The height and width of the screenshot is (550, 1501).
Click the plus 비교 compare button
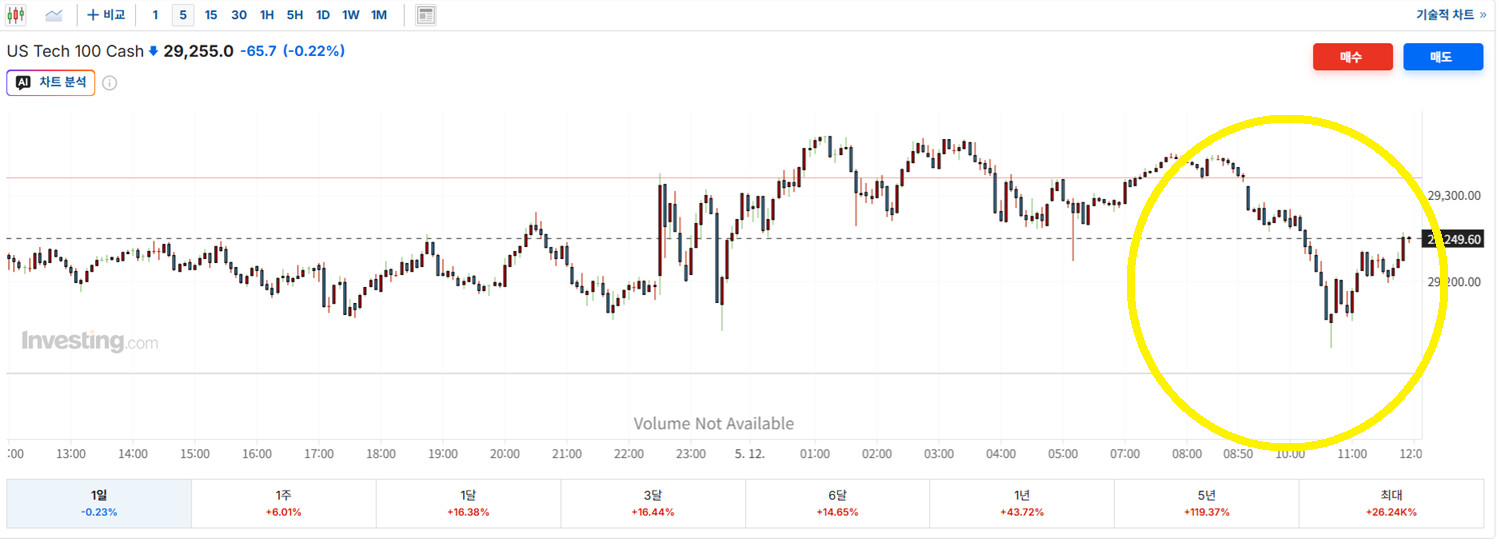point(106,15)
